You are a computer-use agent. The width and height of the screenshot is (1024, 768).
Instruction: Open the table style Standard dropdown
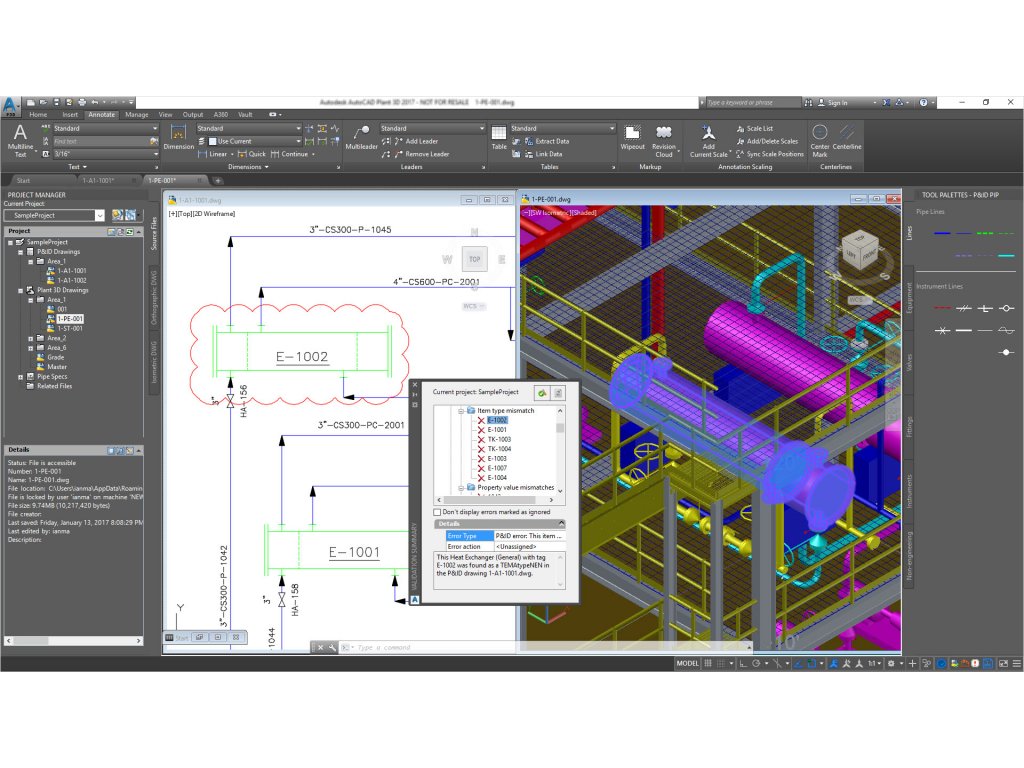click(x=562, y=129)
